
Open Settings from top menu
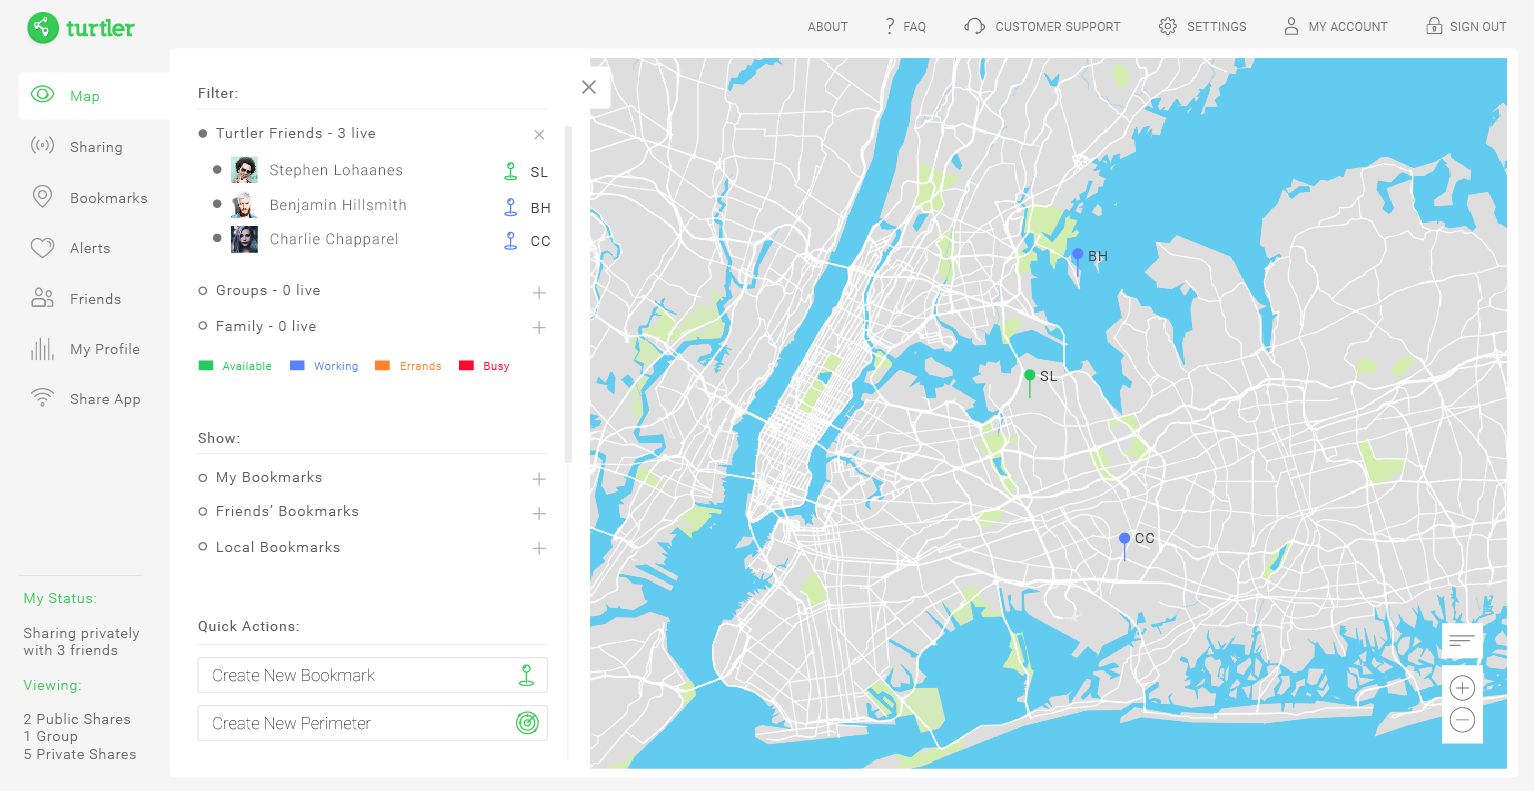[x=1217, y=27]
